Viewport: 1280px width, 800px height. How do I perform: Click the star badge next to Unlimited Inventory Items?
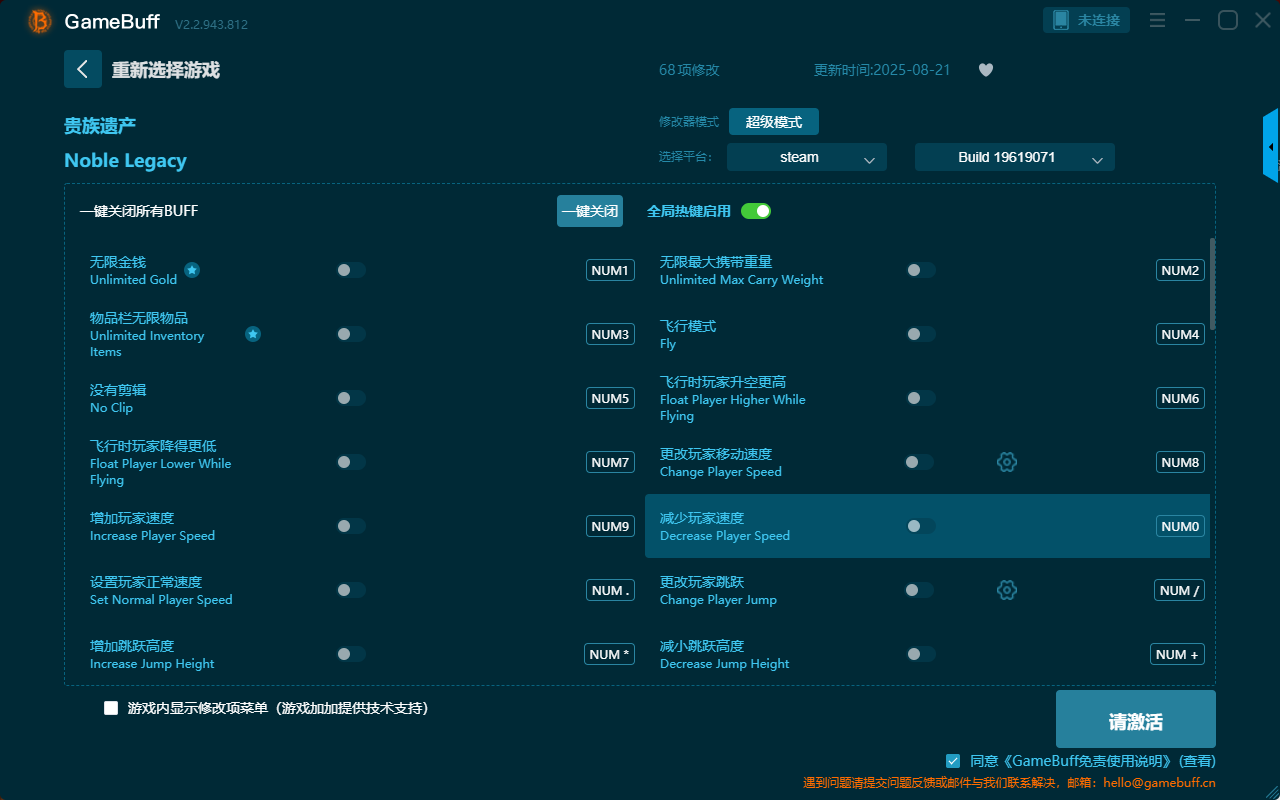click(253, 334)
